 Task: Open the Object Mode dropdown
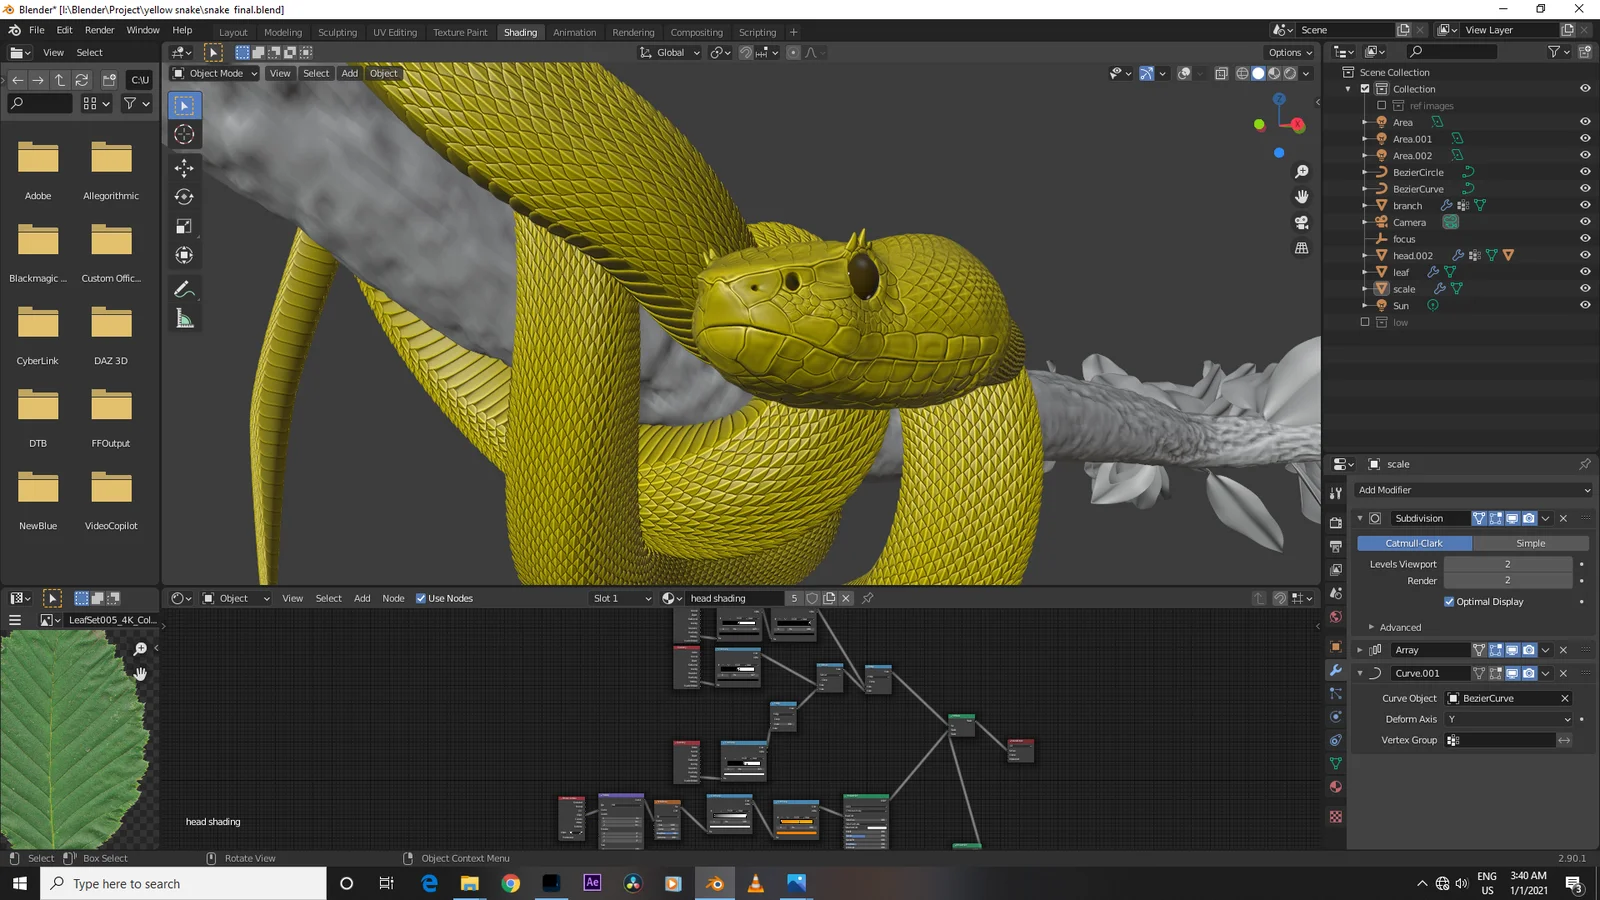(213, 73)
